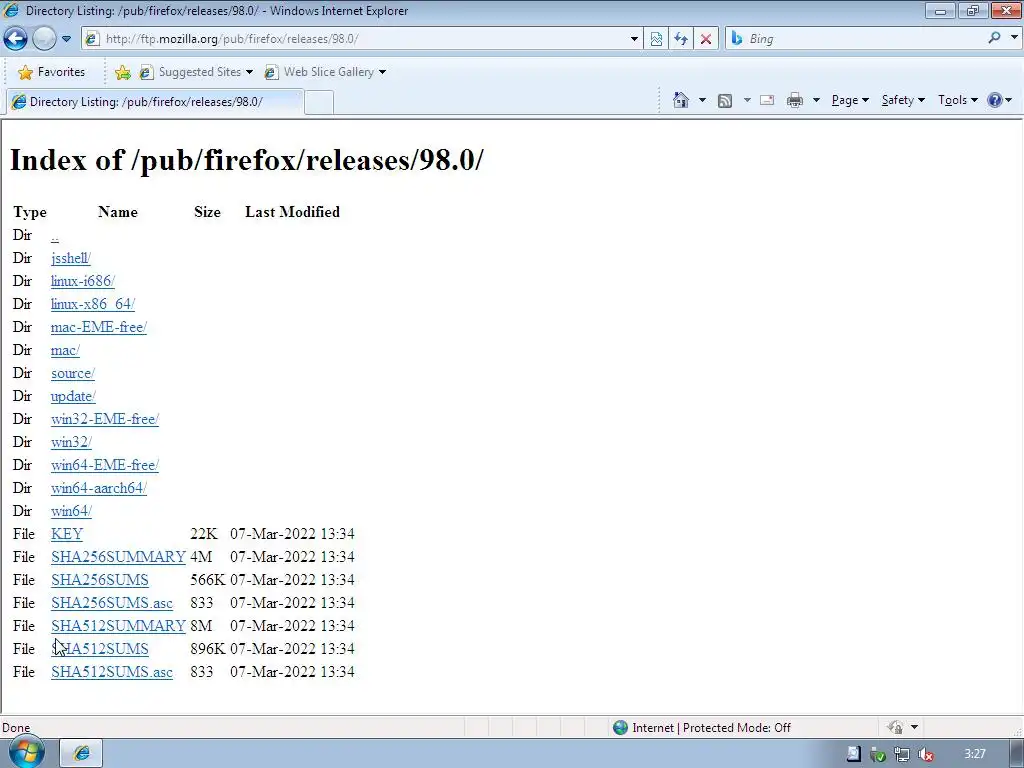
Task: Click the Refresh page icon
Action: pos(680,39)
